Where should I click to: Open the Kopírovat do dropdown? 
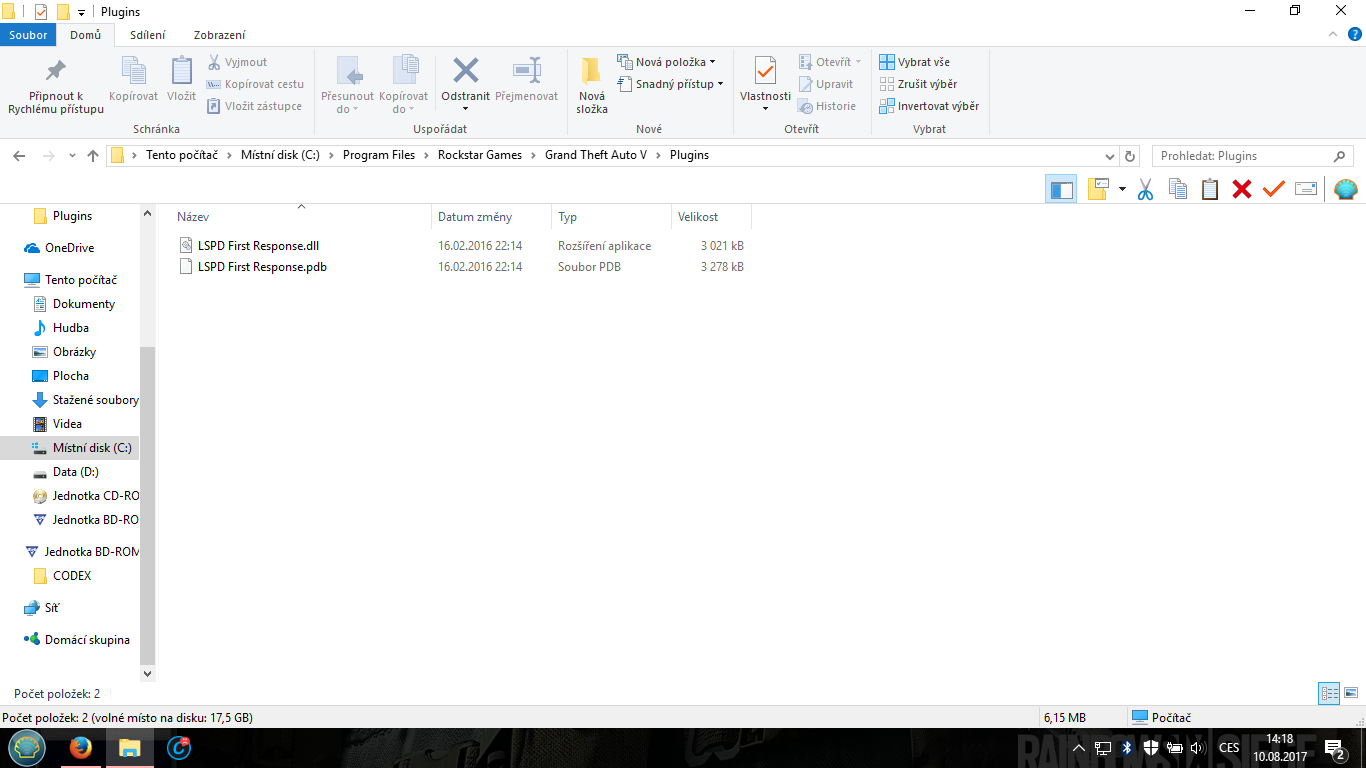coord(403,86)
